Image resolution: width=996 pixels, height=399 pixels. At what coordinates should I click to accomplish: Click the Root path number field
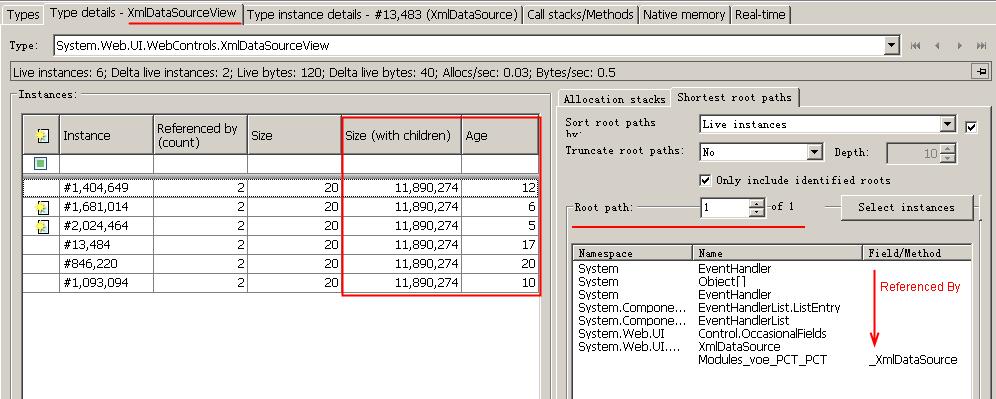click(x=725, y=207)
